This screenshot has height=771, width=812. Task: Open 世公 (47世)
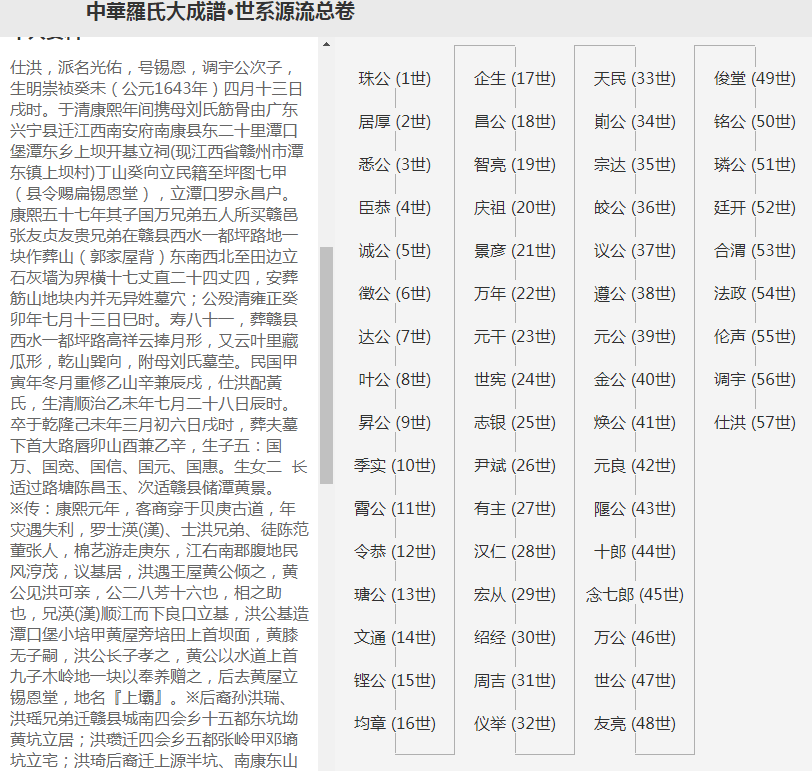(x=635, y=680)
